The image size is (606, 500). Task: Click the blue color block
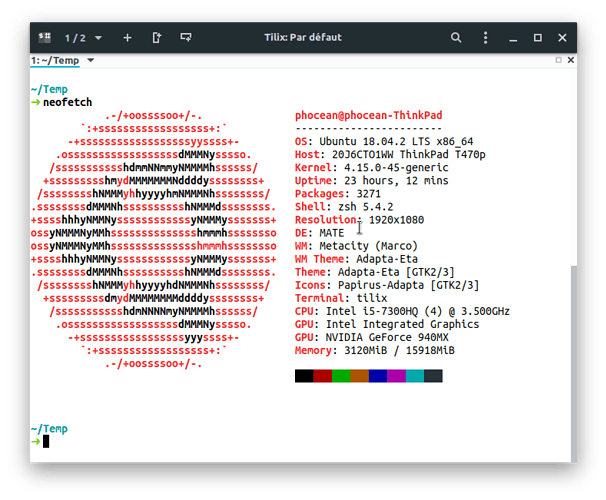(378, 376)
